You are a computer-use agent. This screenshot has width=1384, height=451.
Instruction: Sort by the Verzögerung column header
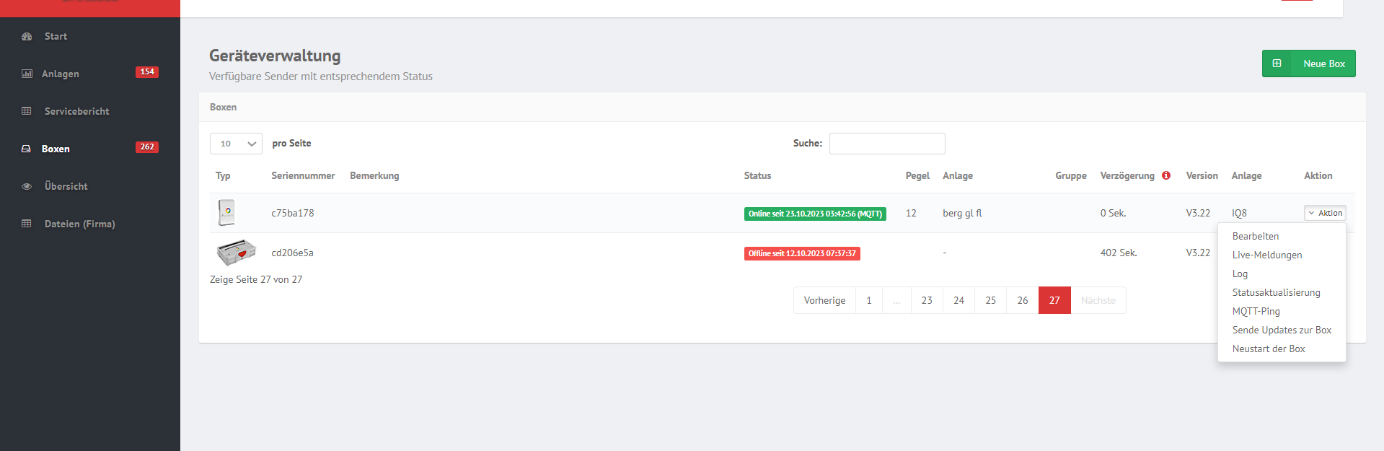1127,176
